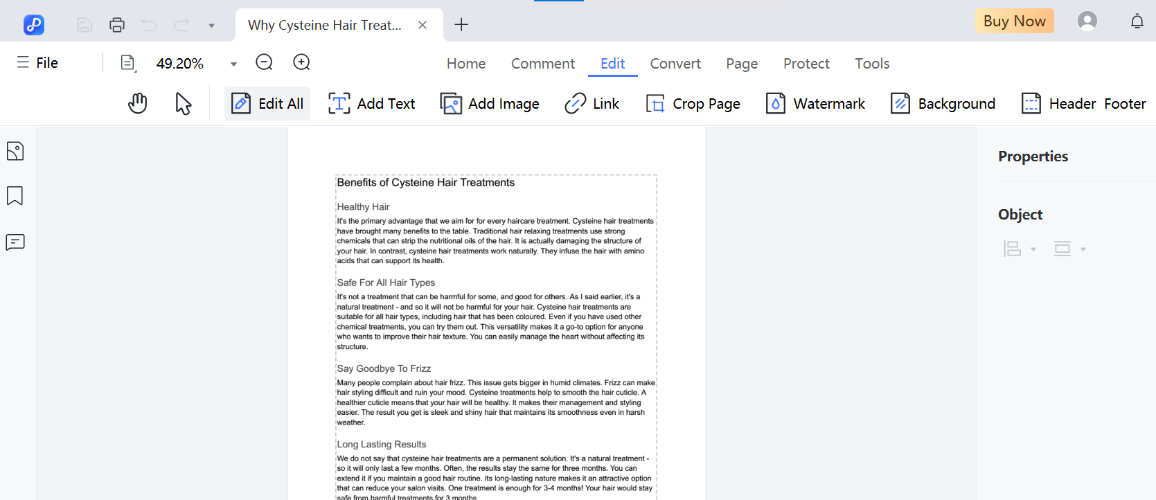Viewport: 1156px width, 500px height.
Task: Click the Long Lasting Results subheading
Action: coord(381,444)
